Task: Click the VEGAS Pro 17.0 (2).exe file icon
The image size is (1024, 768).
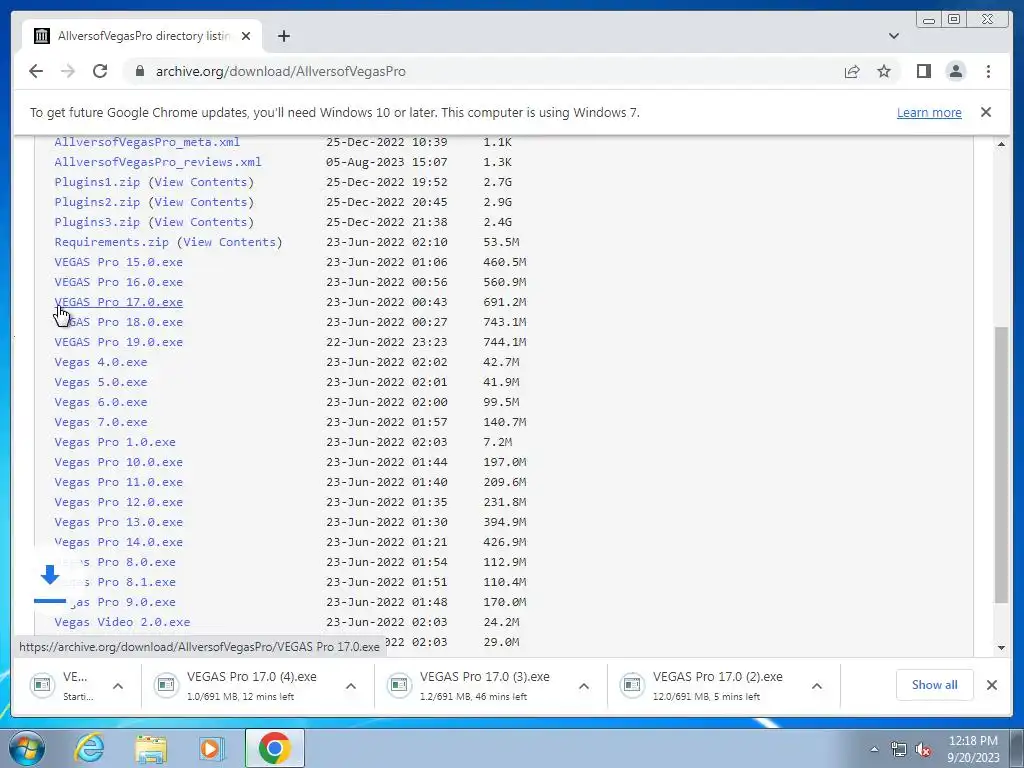Action: coord(632,684)
